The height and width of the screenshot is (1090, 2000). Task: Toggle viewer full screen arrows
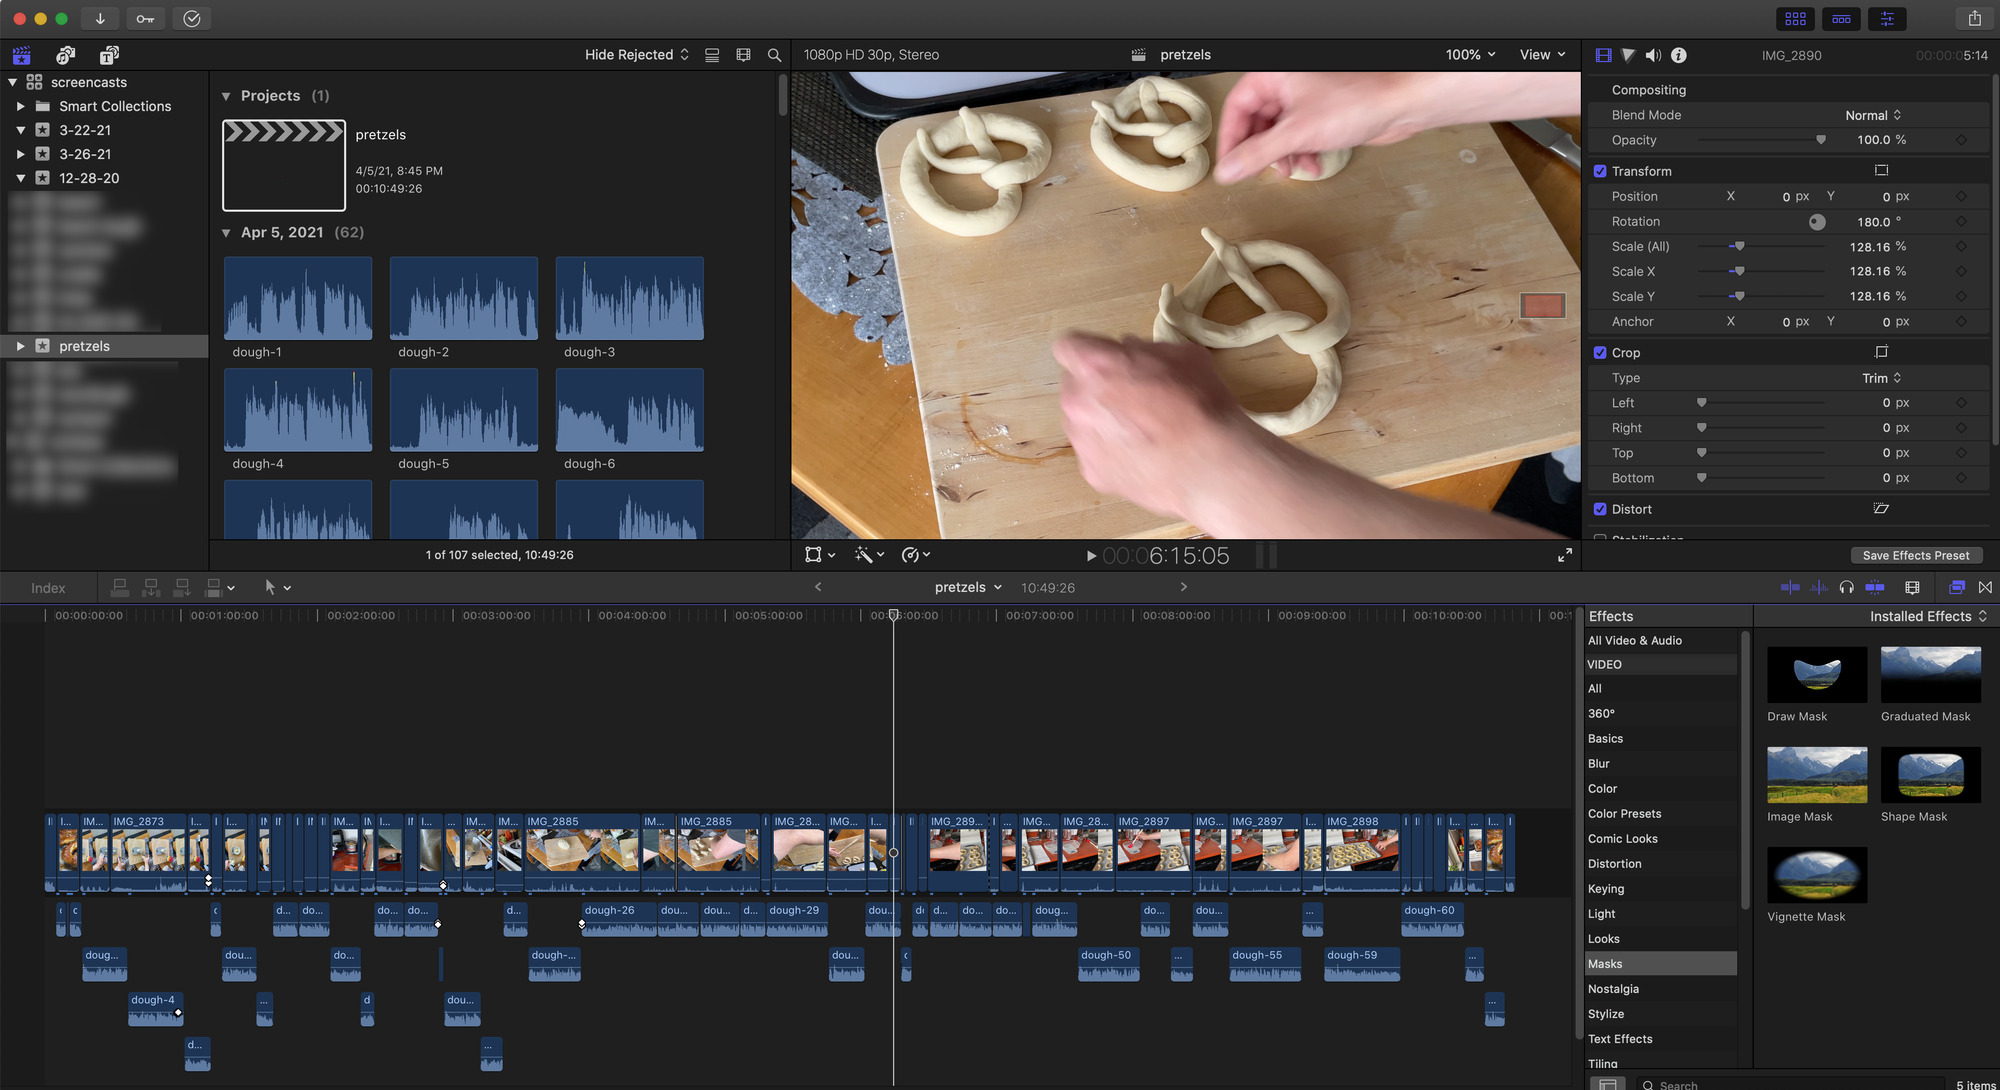pos(1564,555)
